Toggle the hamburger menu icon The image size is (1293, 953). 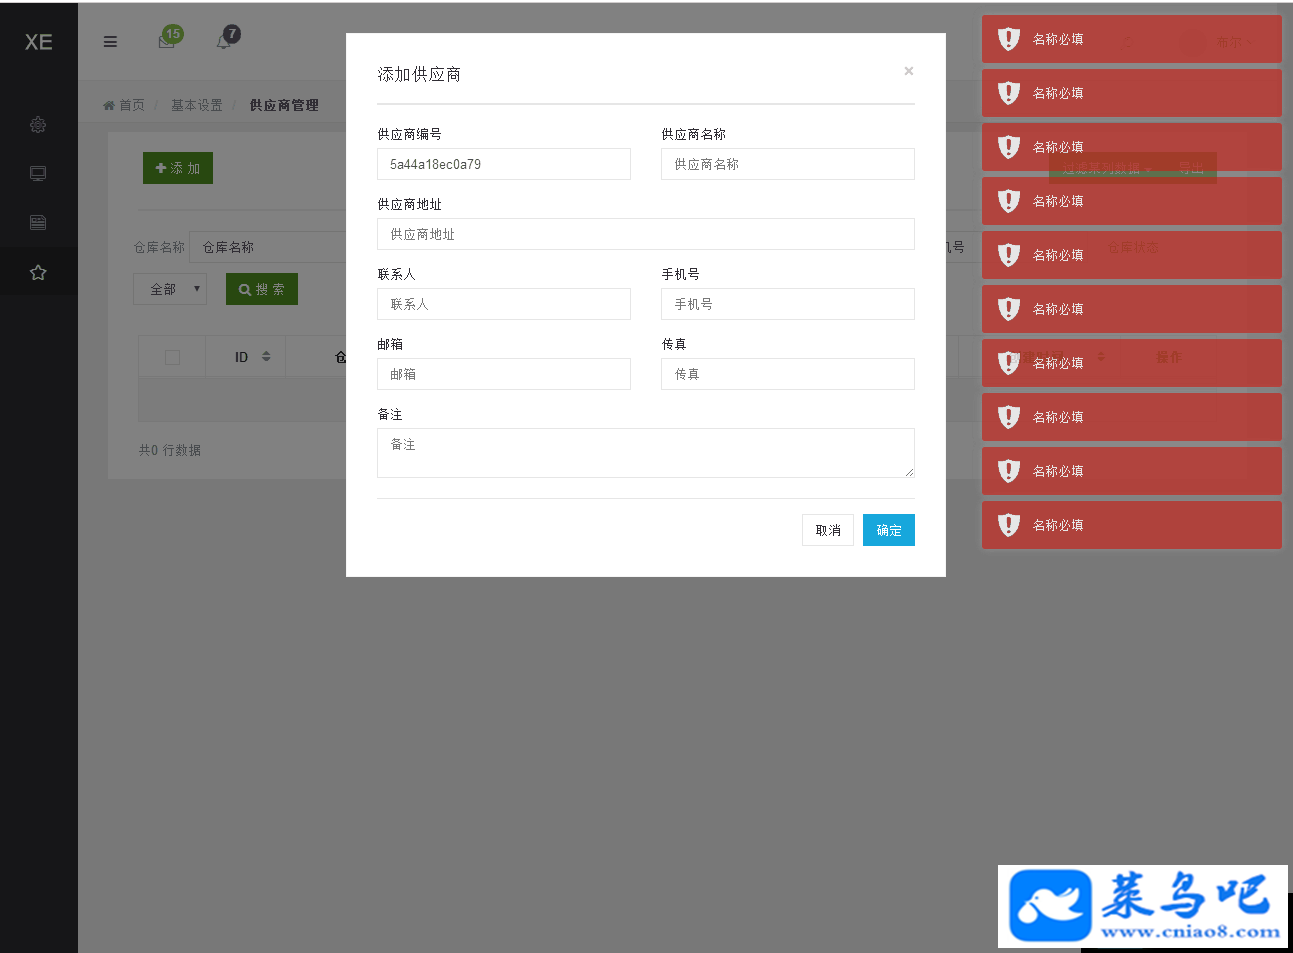[110, 42]
